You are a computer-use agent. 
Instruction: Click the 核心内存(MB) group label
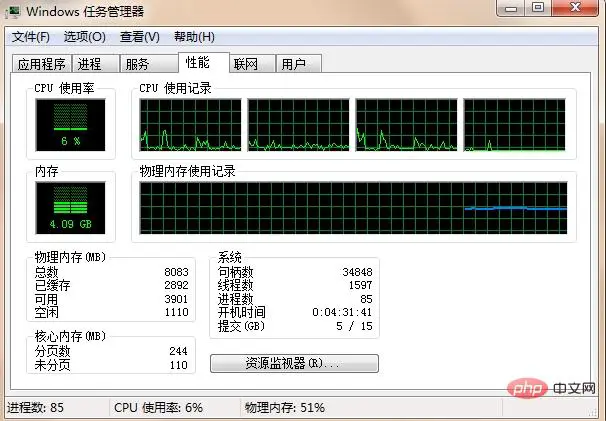click(x=70, y=336)
